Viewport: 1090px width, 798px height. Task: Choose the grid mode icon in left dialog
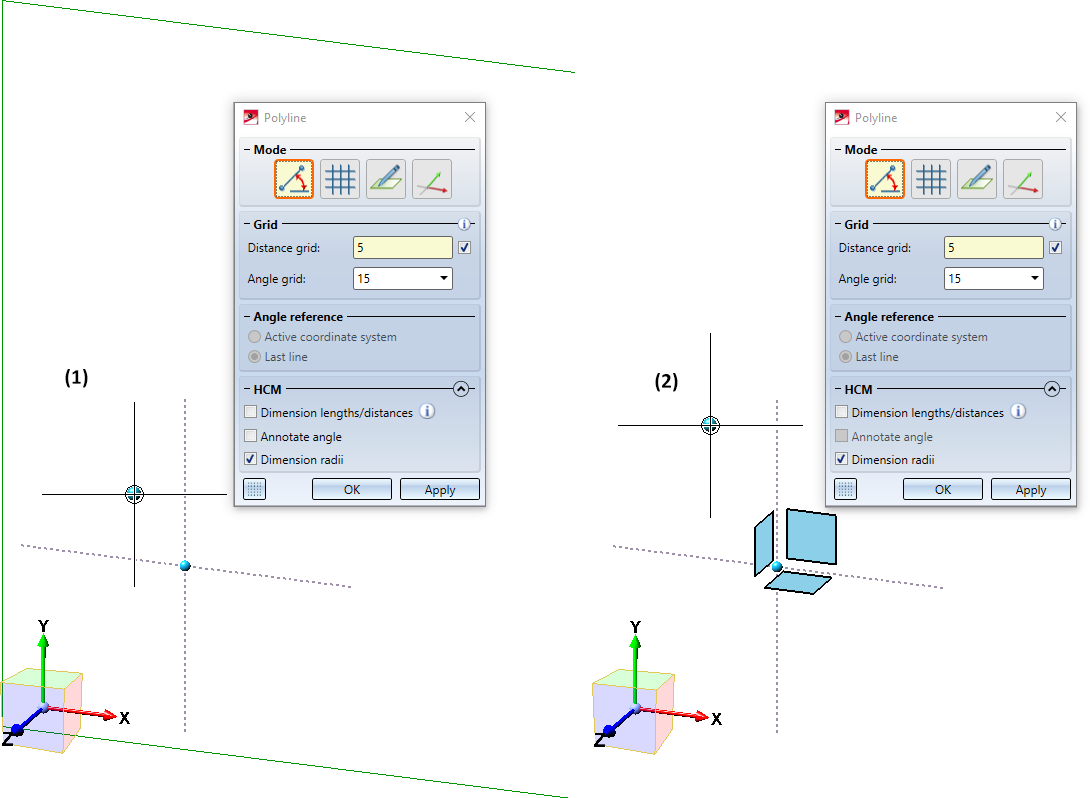coord(340,179)
